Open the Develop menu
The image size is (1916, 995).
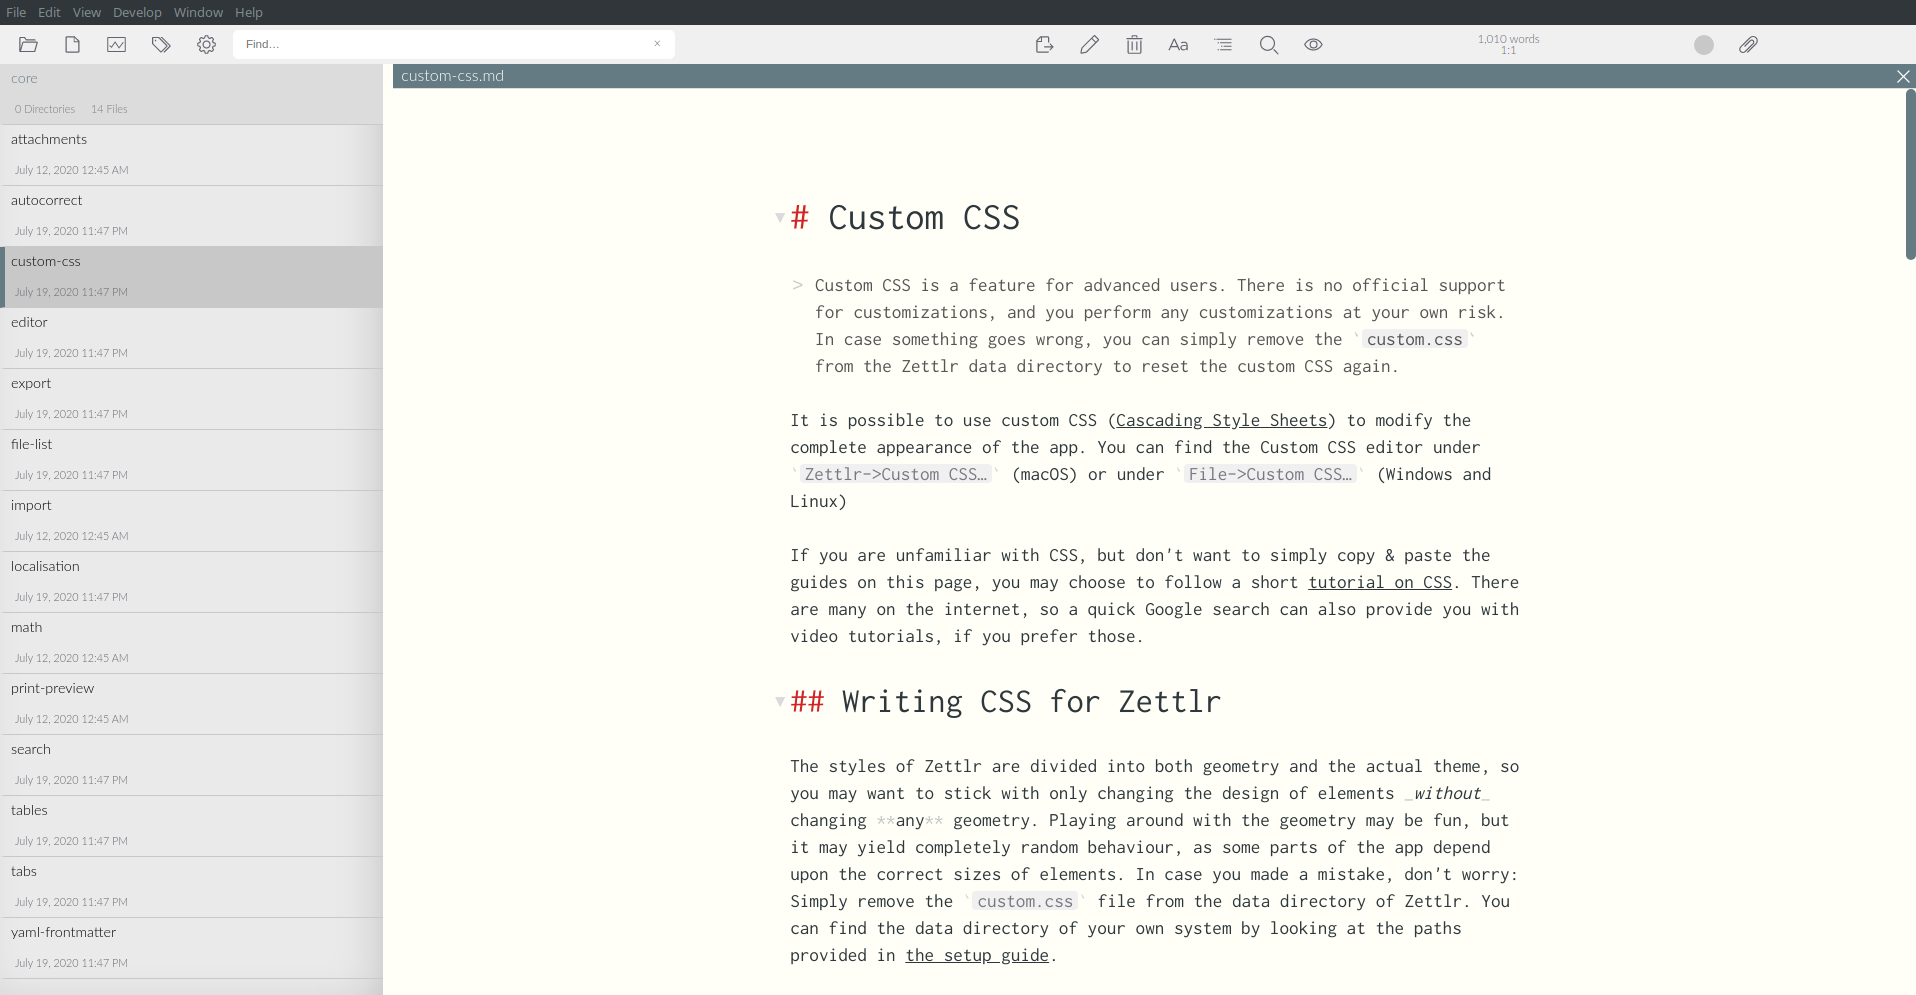pyautogui.click(x=137, y=12)
